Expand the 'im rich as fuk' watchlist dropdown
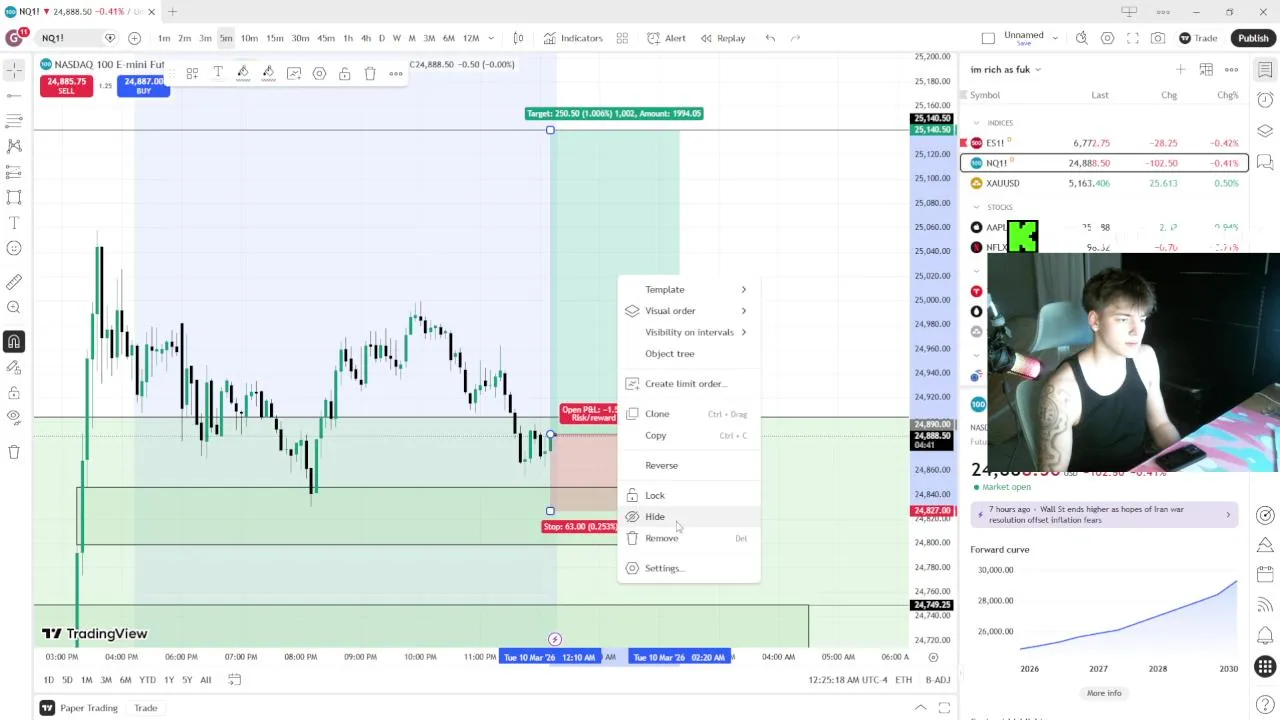The image size is (1280, 720). (x=1006, y=69)
